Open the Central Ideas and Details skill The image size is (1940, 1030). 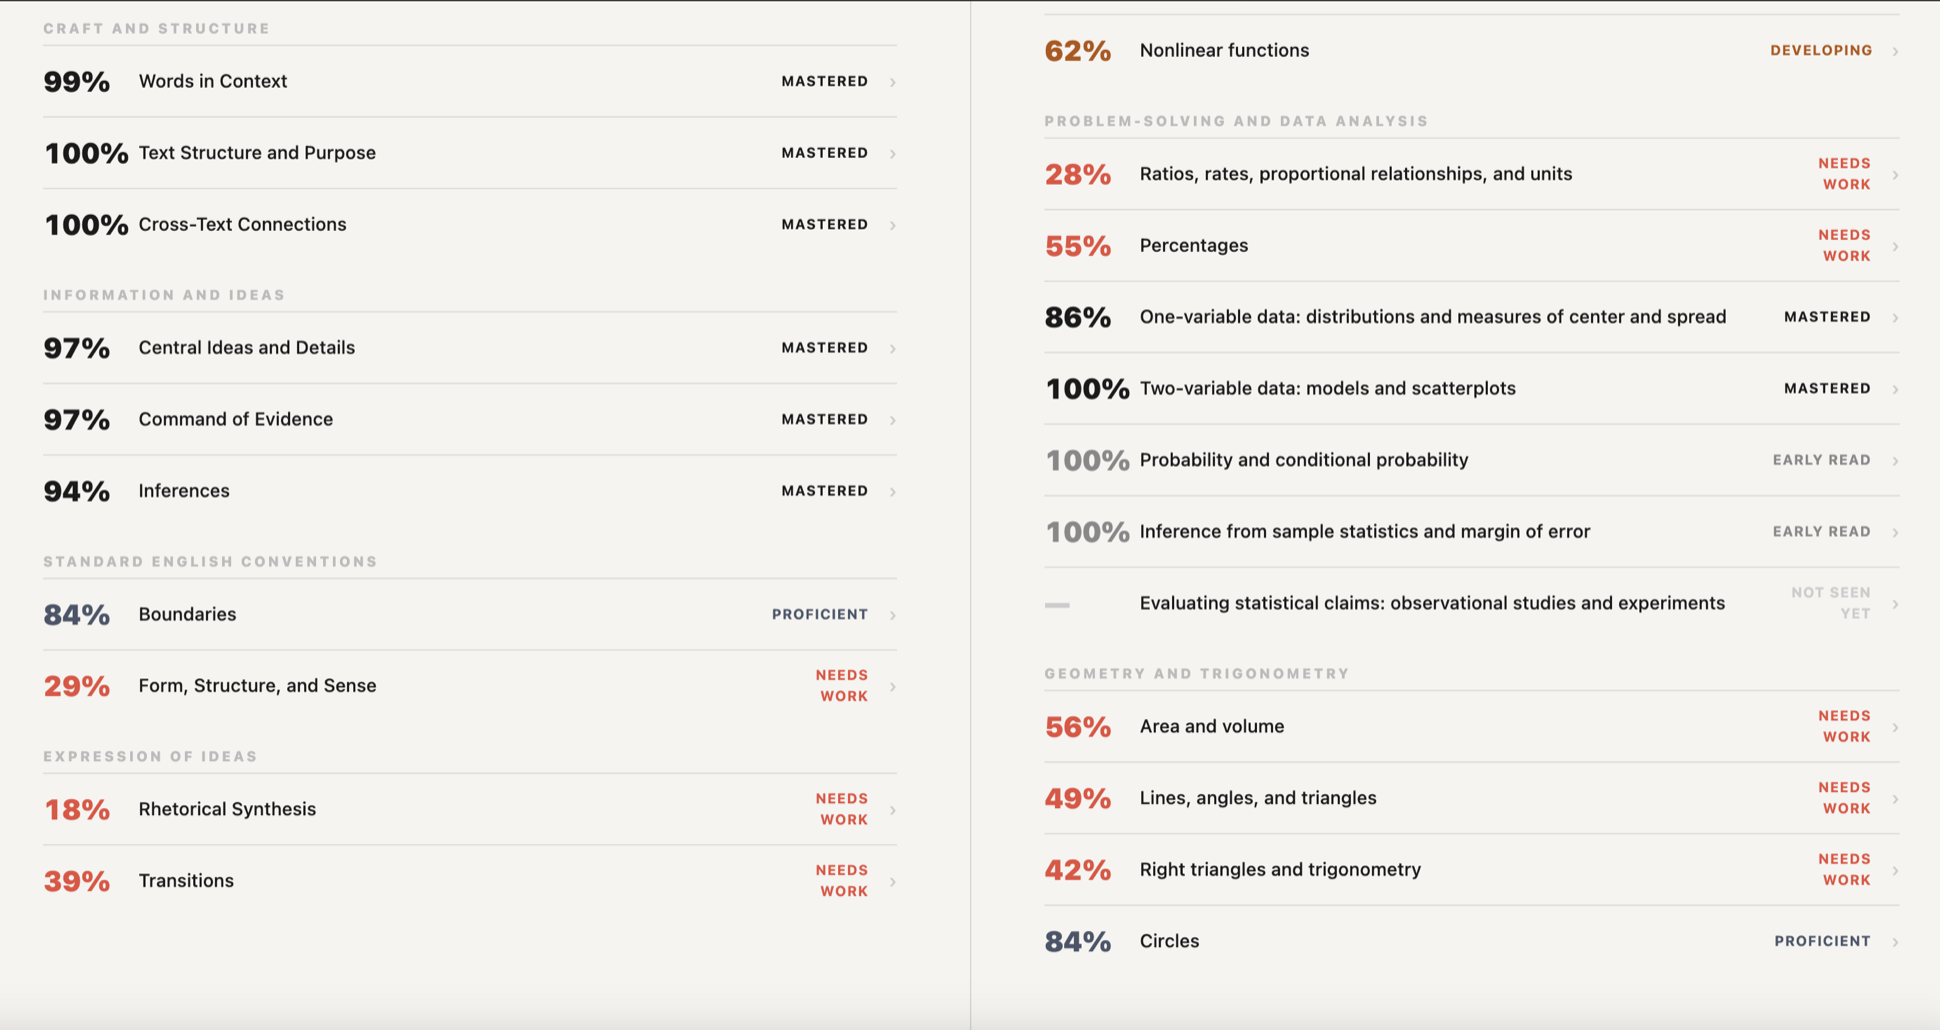[470, 348]
